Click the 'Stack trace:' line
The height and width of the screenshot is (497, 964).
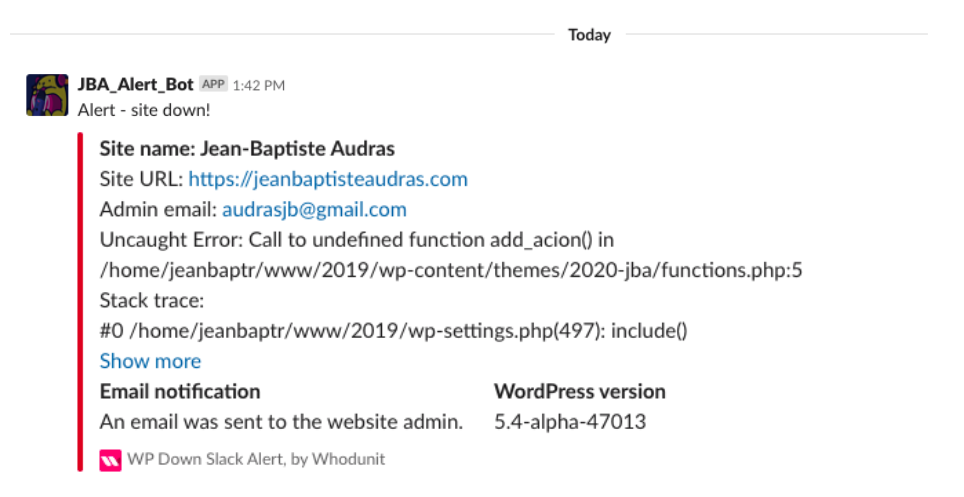(x=152, y=300)
